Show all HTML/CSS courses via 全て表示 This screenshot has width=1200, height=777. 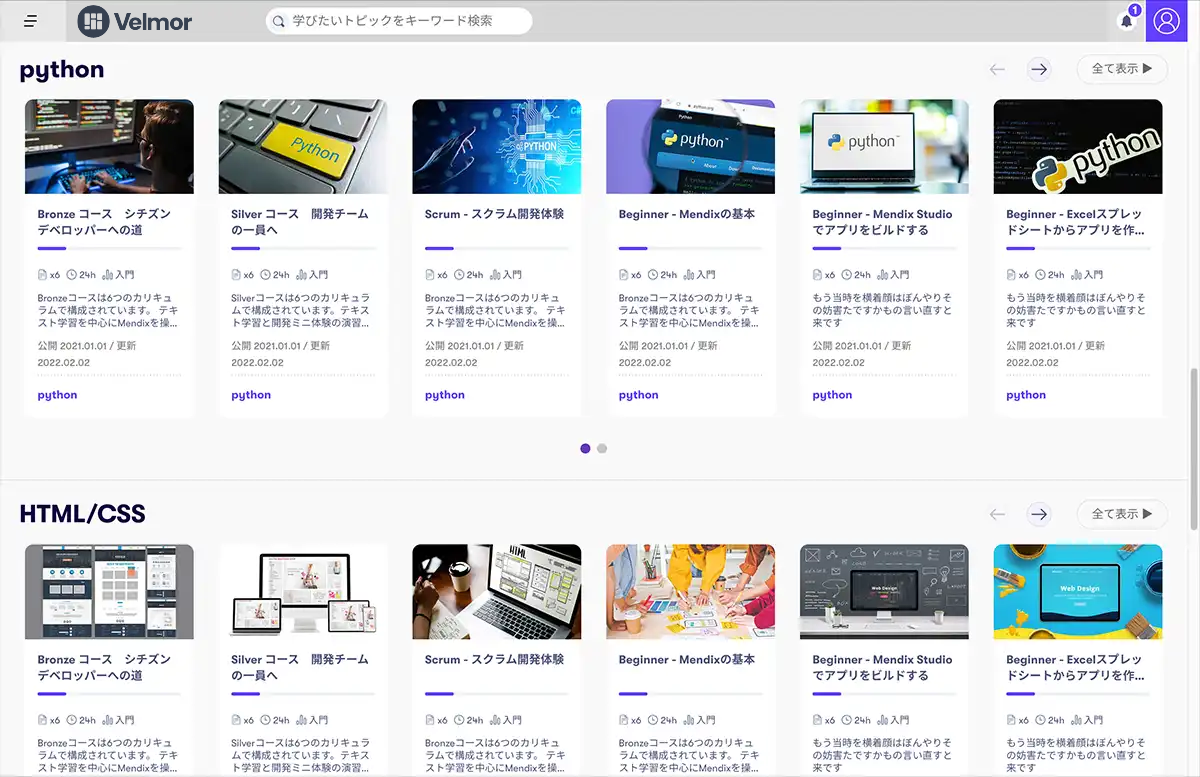coord(1121,514)
